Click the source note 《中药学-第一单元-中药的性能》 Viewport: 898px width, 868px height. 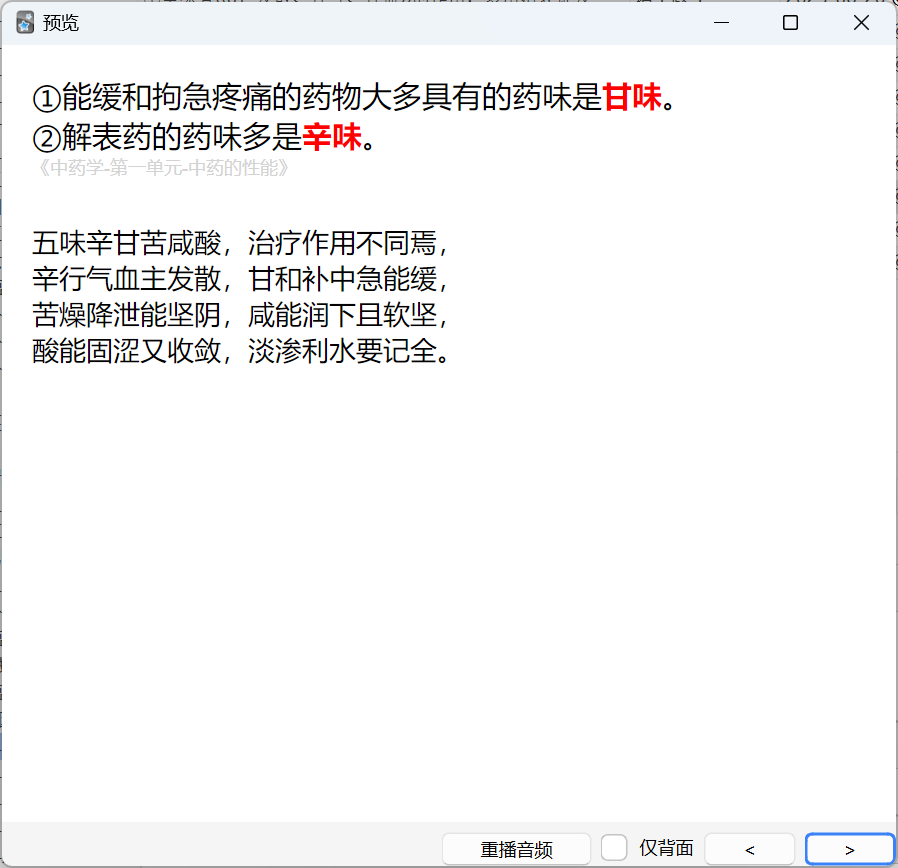pyautogui.click(x=162, y=168)
